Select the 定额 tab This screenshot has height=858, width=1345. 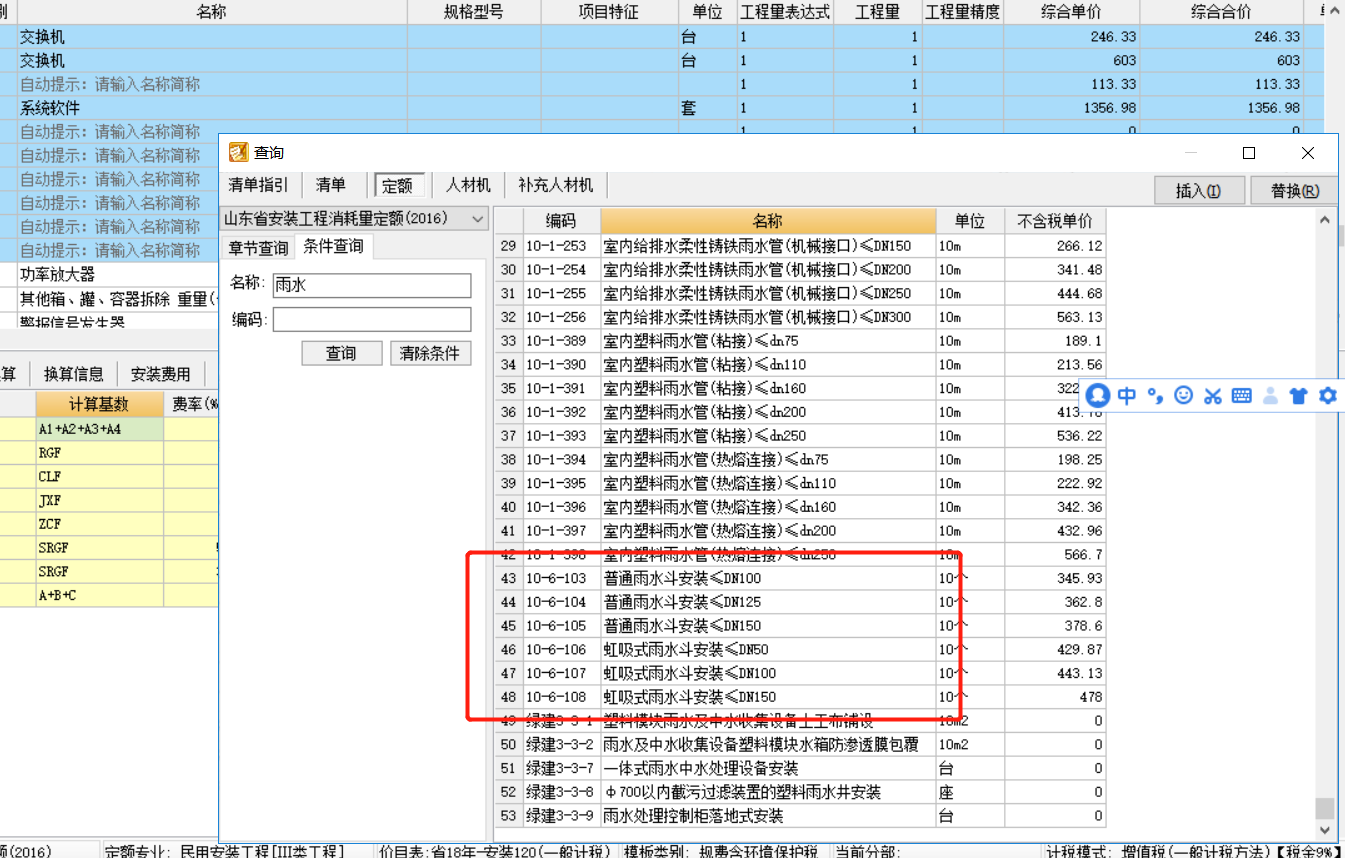[x=400, y=185]
